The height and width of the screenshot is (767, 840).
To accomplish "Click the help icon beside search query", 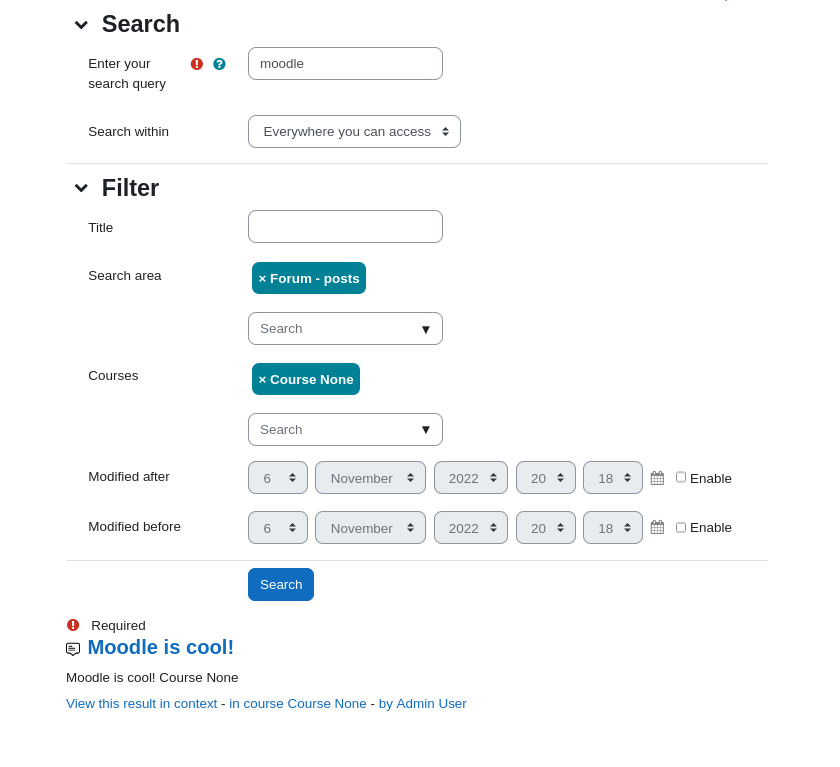I will [219, 64].
